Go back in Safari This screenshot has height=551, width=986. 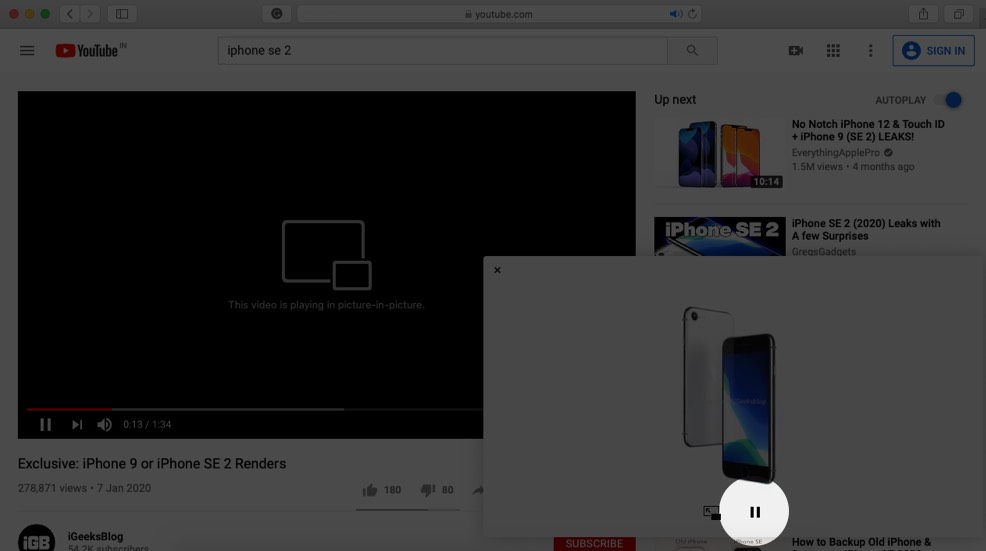coord(70,14)
